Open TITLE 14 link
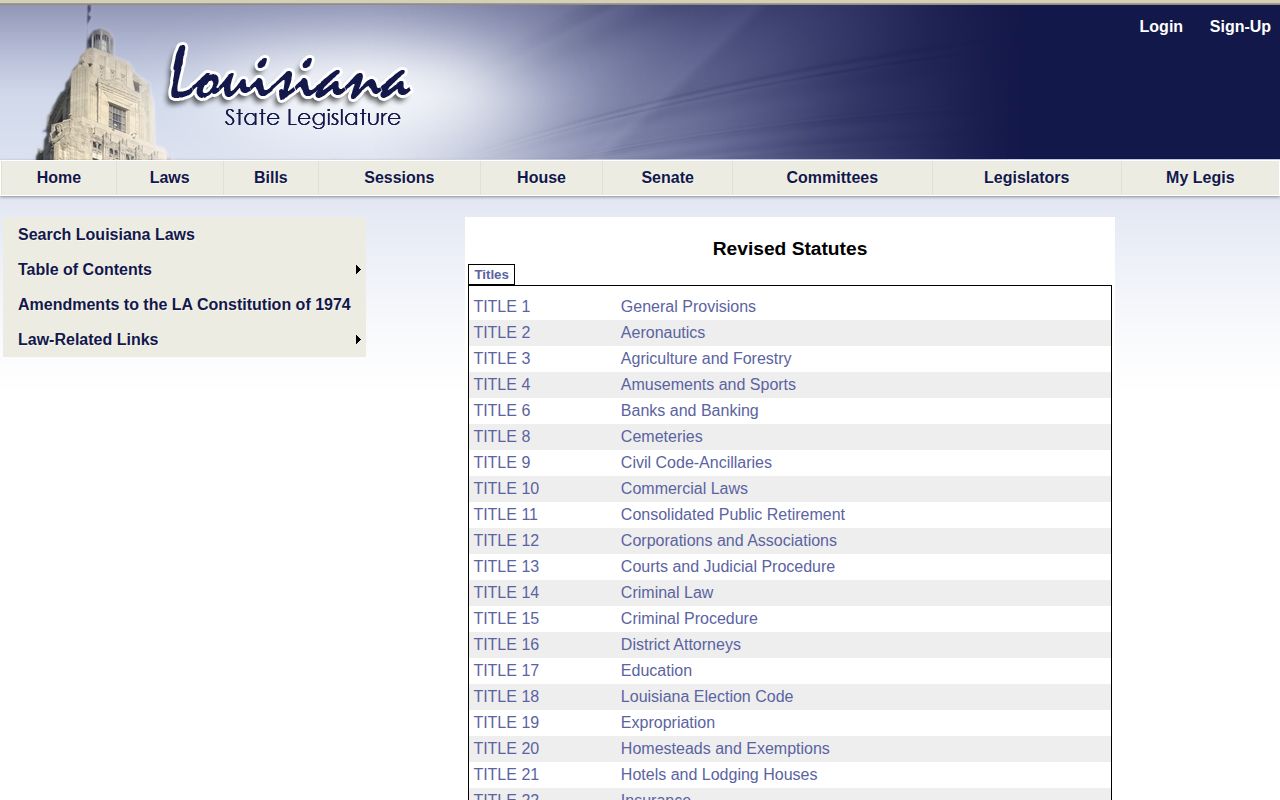1280x800 pixels. (506, 593)
